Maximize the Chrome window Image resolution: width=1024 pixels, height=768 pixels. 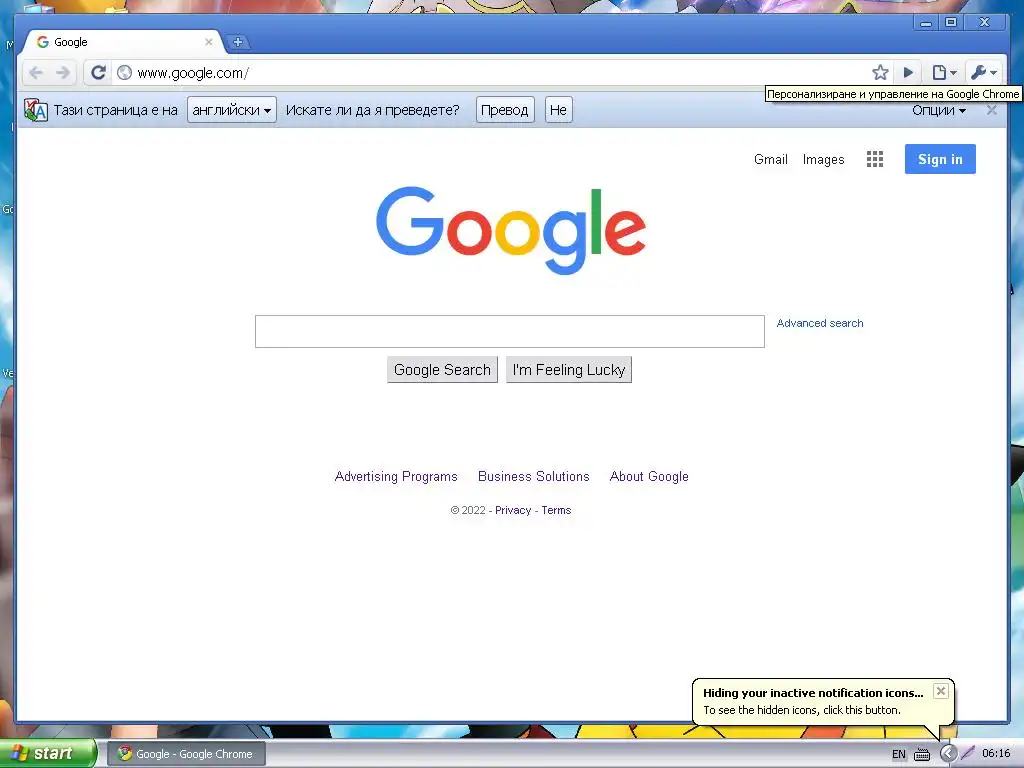[951, 22]
